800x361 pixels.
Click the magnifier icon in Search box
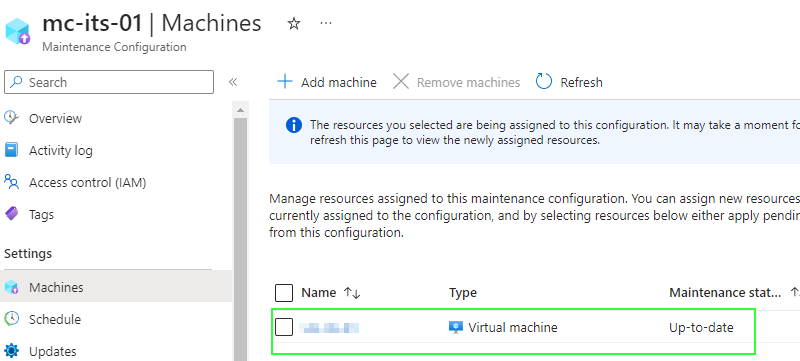(16, 82)
